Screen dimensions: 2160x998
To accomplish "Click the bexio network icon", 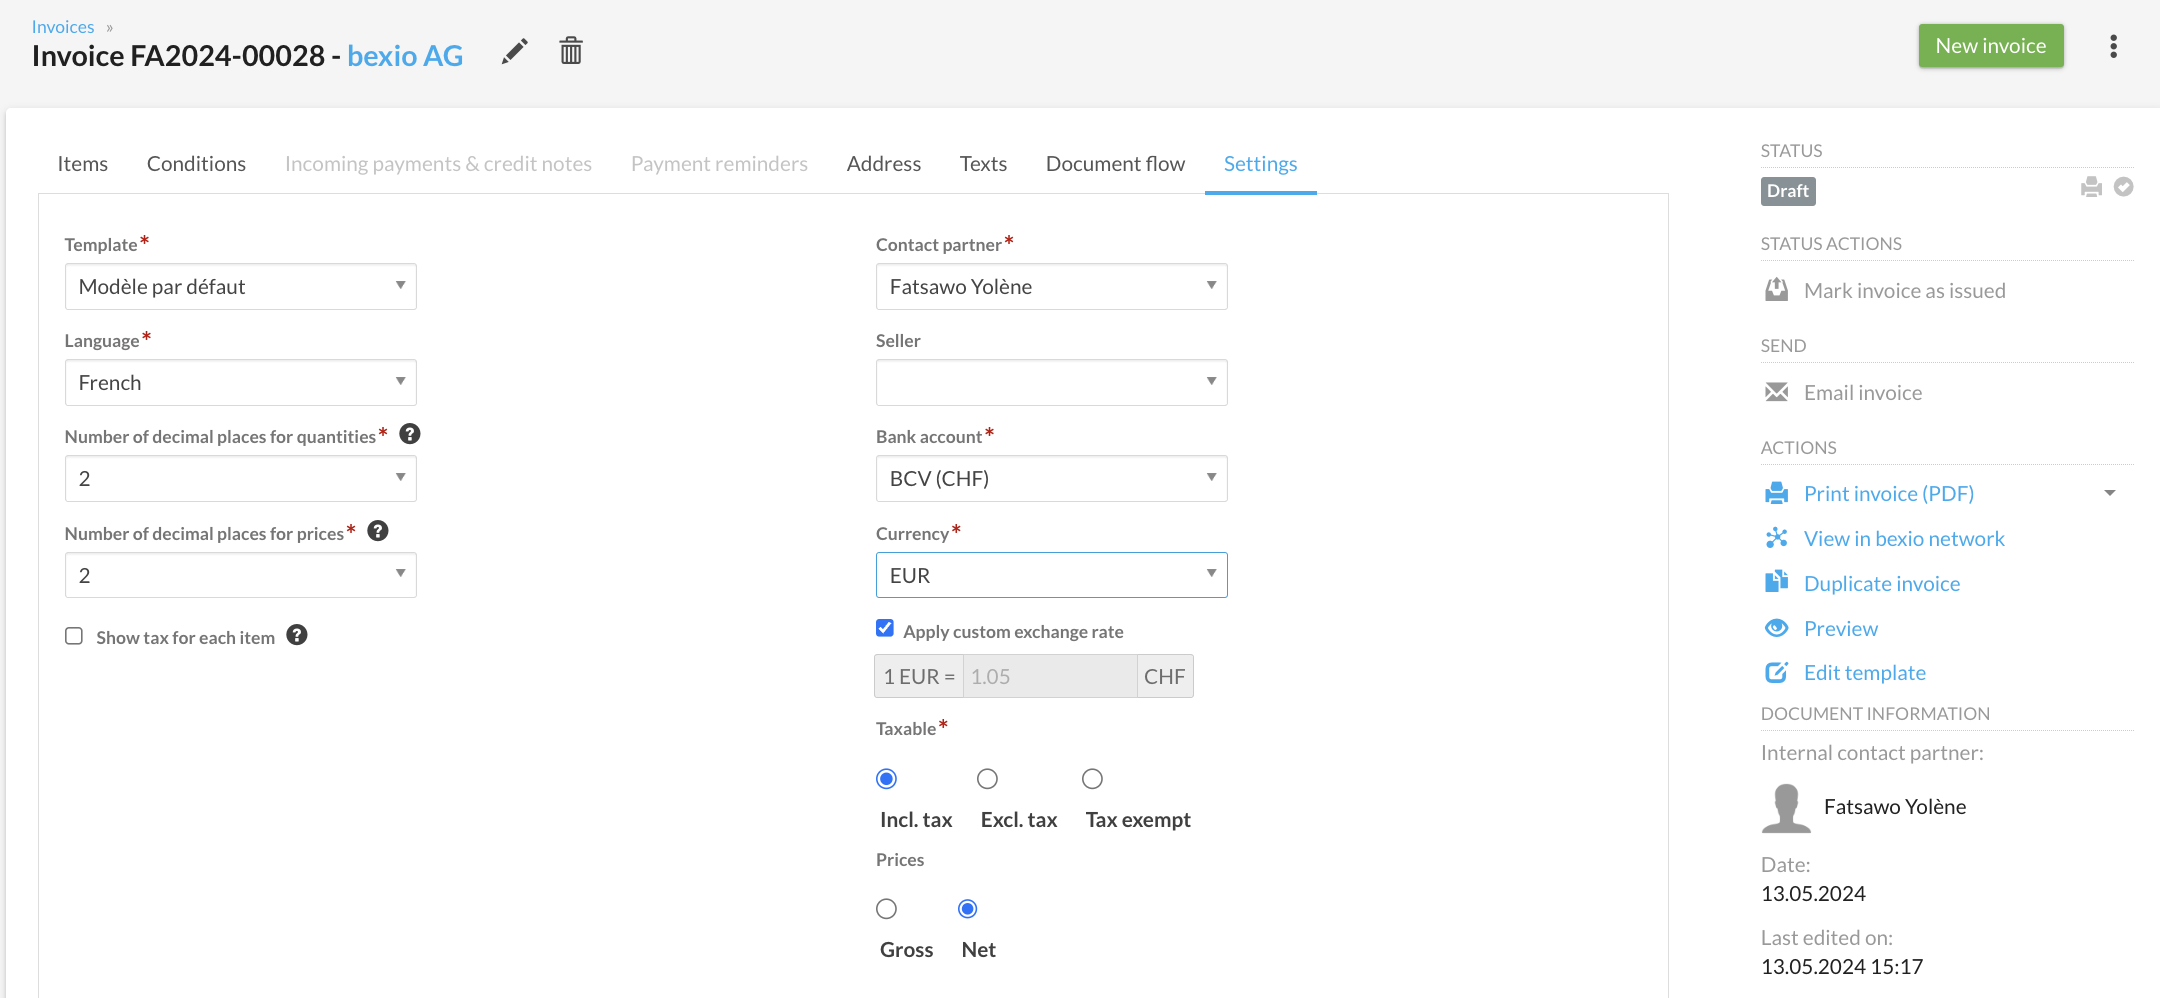I will click(x=1777, y=538).
